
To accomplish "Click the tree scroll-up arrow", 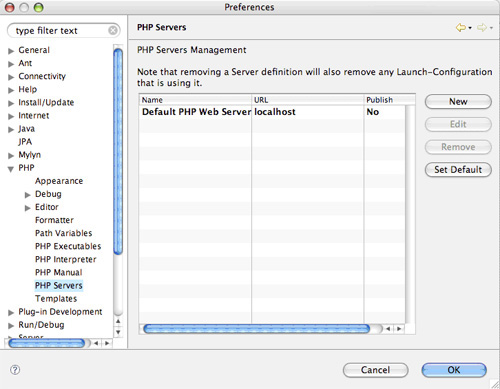I will pyautogui.click(x=118, y=321).
